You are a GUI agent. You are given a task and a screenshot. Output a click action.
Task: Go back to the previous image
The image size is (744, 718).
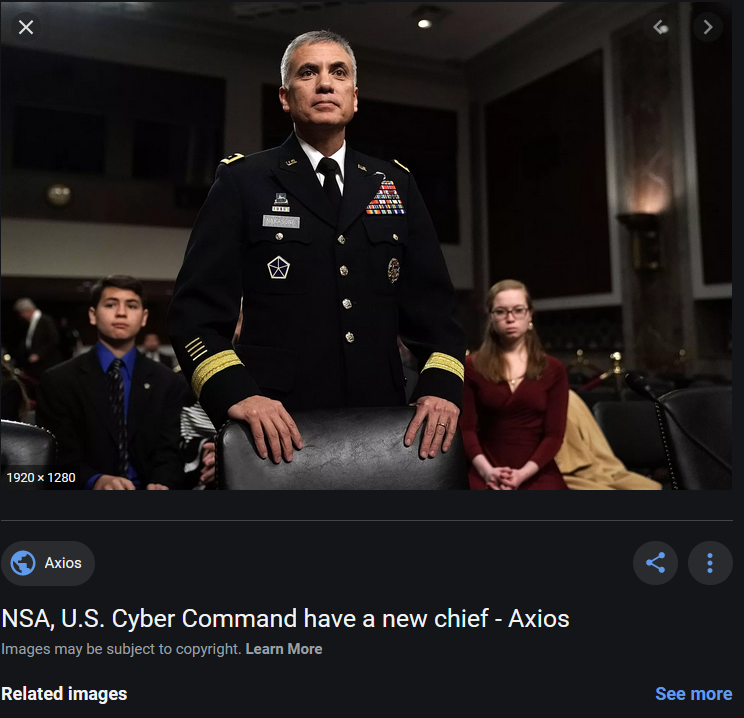pos(660,27)
